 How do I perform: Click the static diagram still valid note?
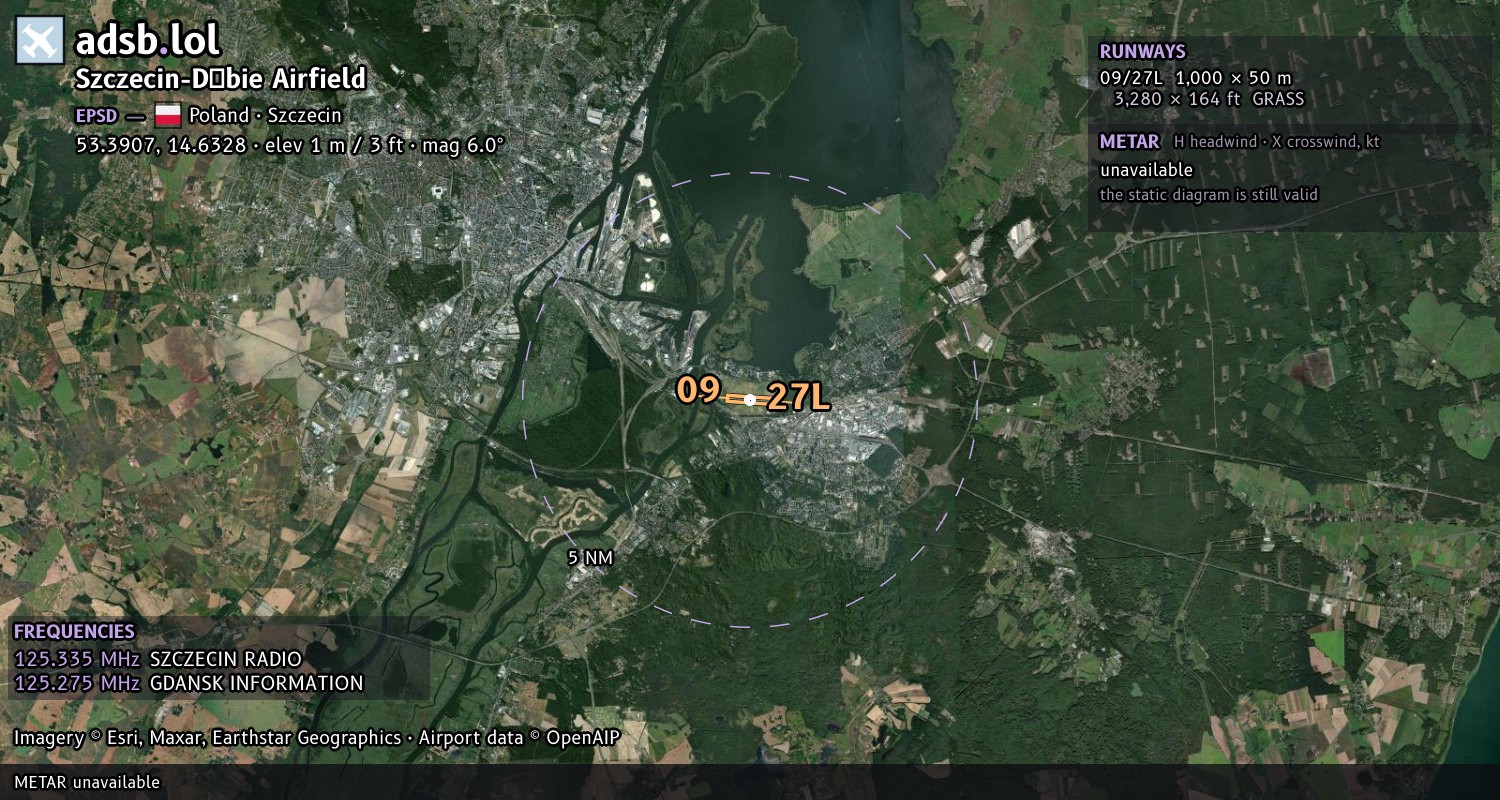1208,194
